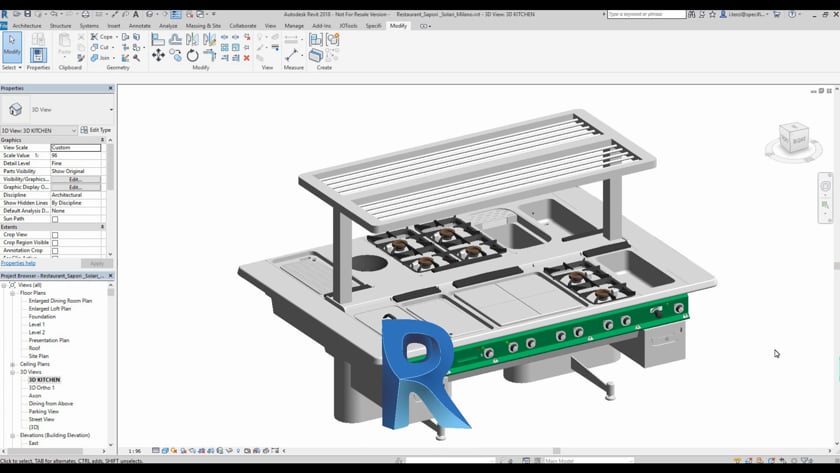This screenshot has height=473, width=840.
Task: Open the 3D View: 3D KITCHEN instance dropdown
Action: 74,131
